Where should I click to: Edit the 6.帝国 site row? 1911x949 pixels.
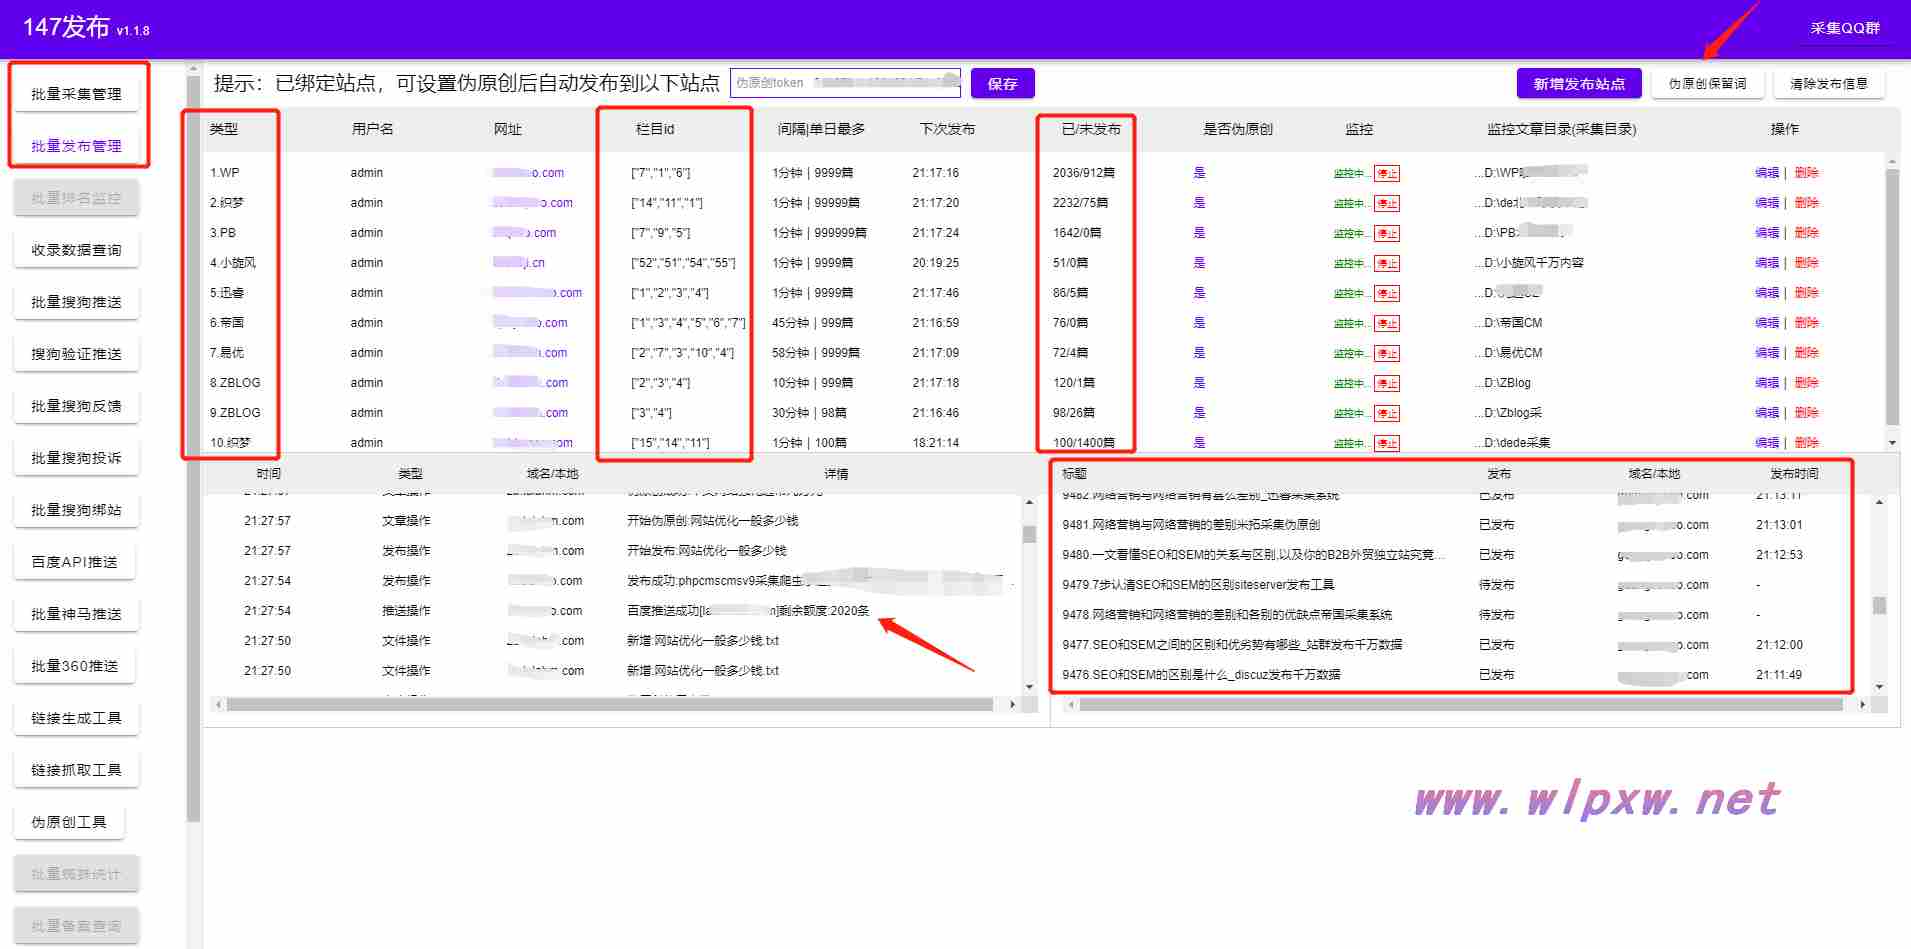(1767, 323)
